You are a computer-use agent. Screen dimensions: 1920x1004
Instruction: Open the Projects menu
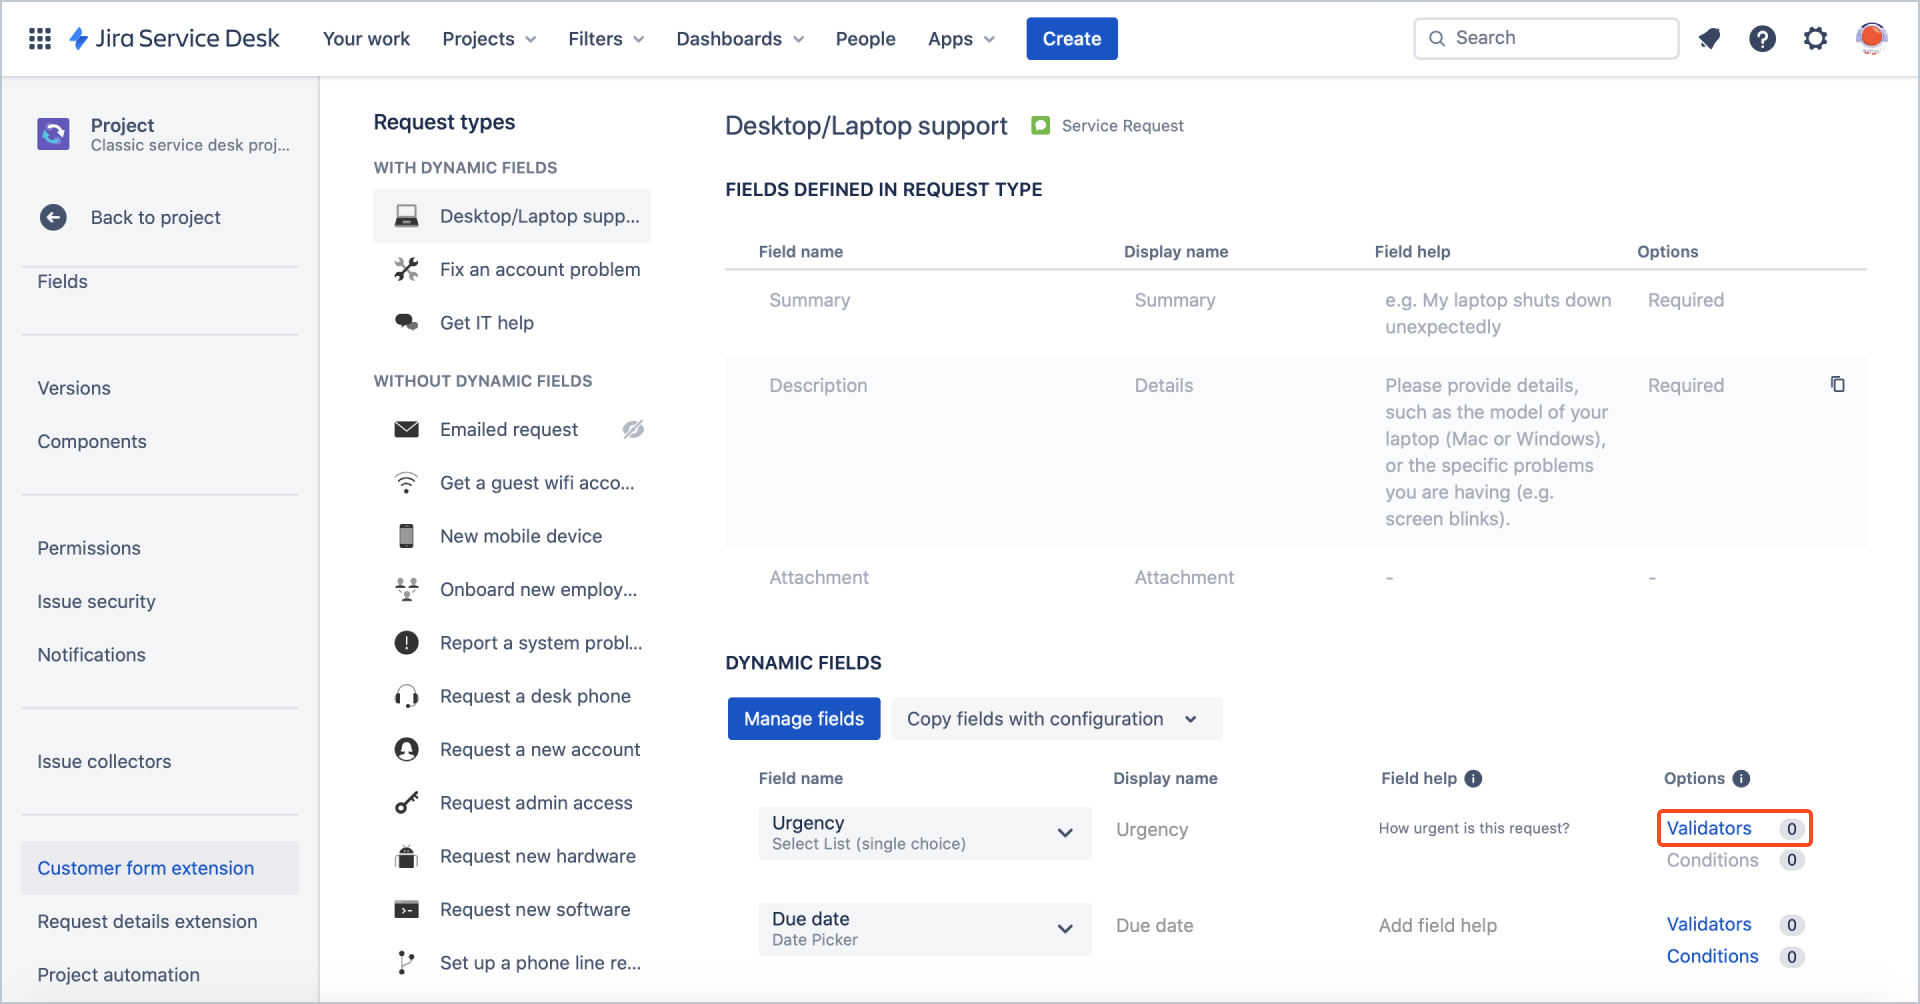[489, 38]
